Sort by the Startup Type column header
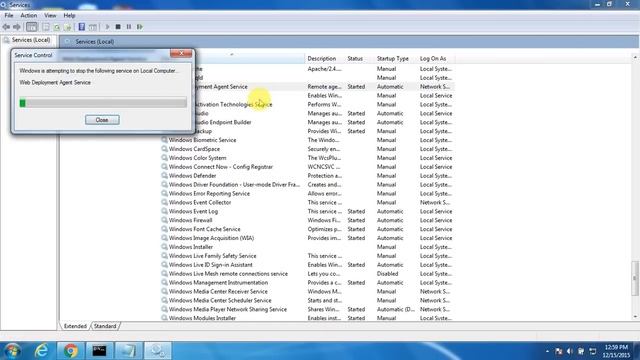The image size is (640, 360). [x=393, y=59]
